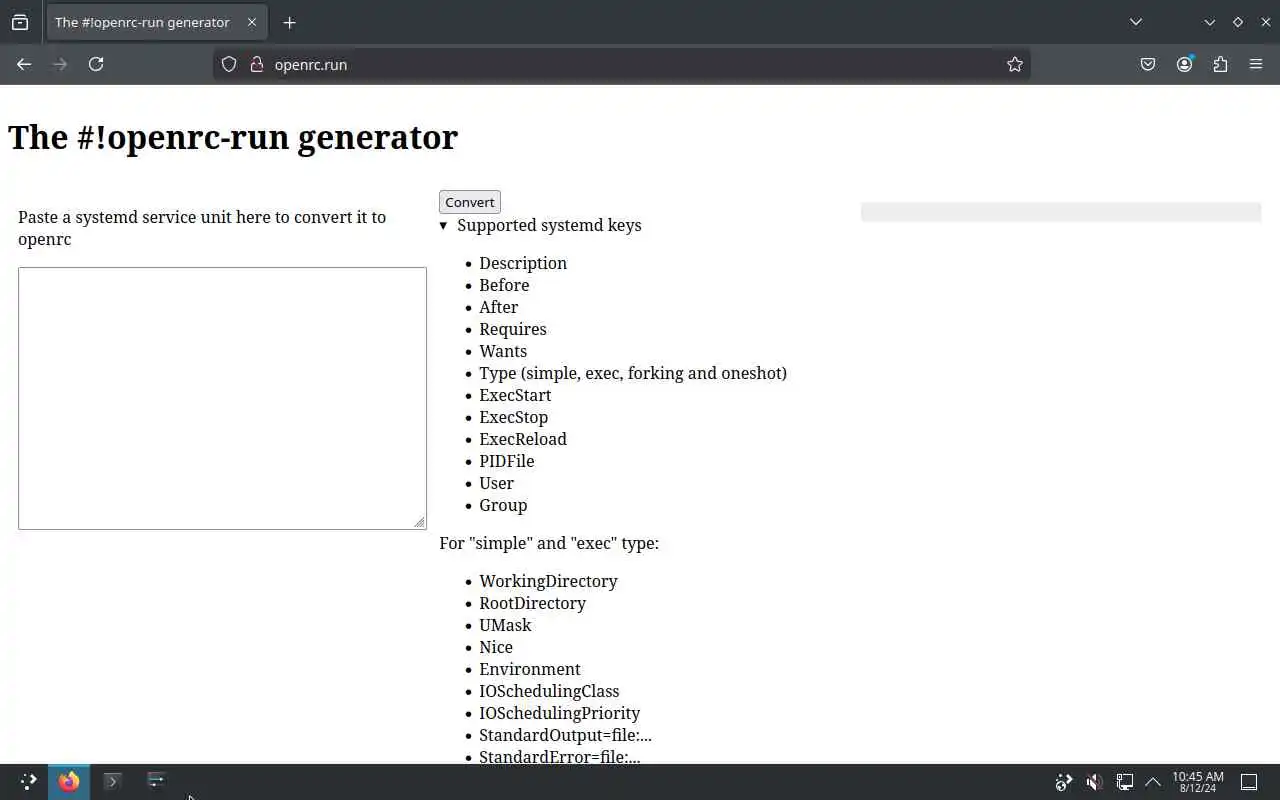View site security padlock information
The height and width of the screenshot is (800, 1280).
256,64
